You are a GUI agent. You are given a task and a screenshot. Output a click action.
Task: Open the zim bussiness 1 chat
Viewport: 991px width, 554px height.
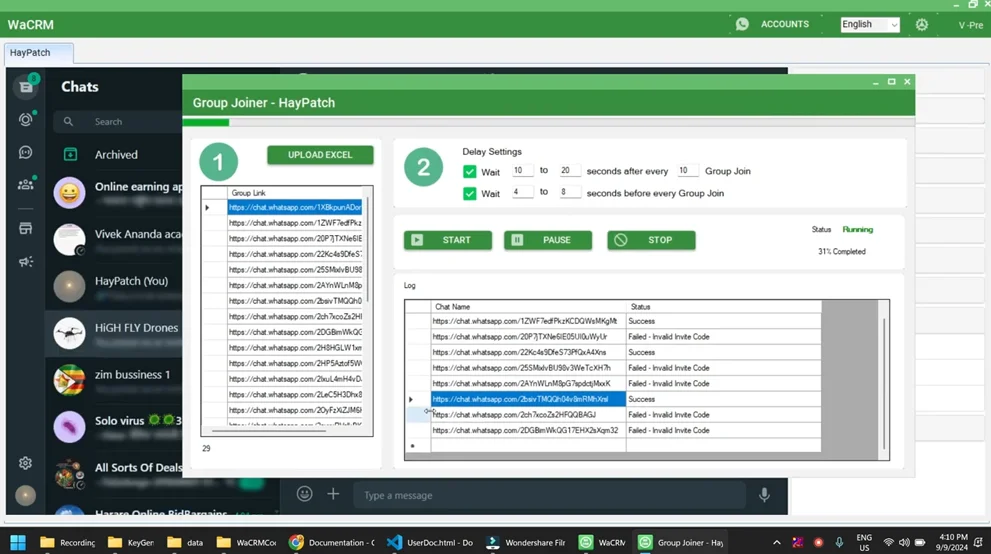pos(115,380)
